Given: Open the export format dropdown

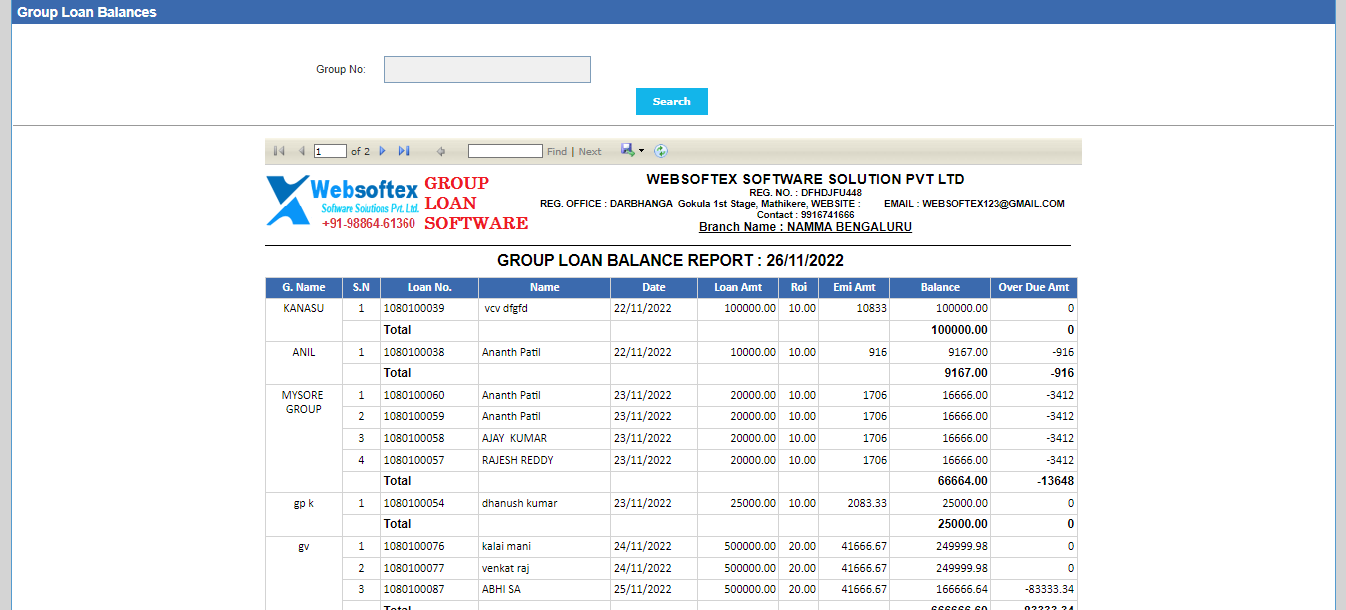Looking at the screenshot, I should 633,151.
